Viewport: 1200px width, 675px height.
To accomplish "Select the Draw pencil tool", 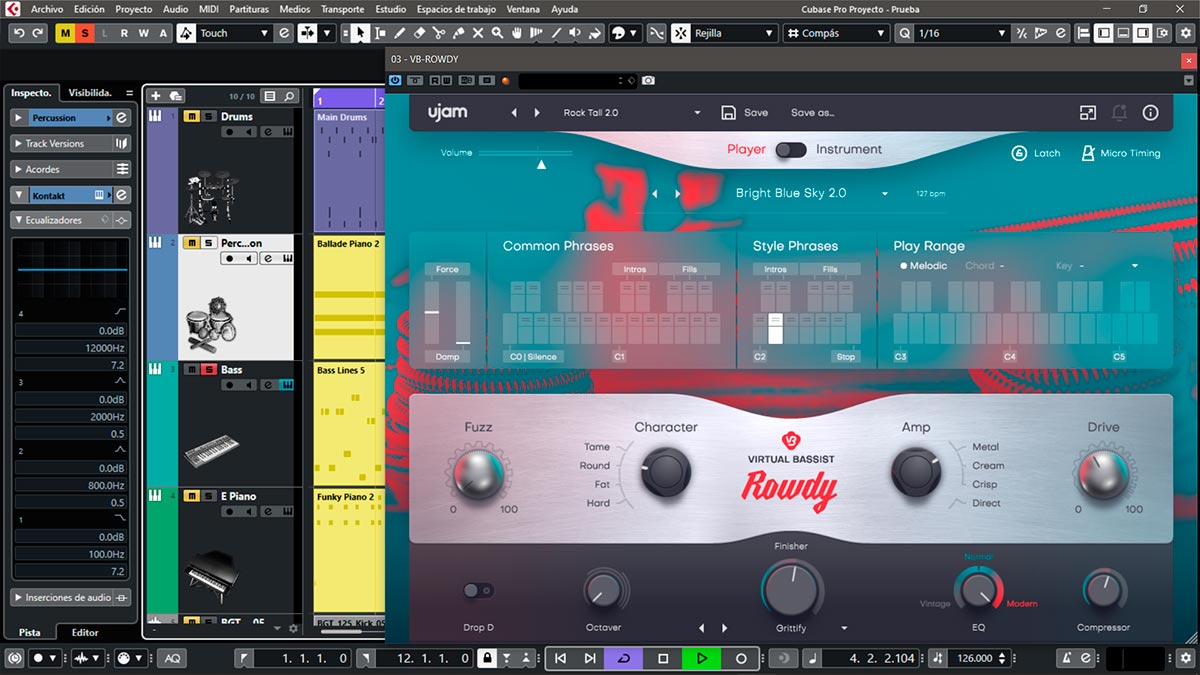I will (400, 33).
